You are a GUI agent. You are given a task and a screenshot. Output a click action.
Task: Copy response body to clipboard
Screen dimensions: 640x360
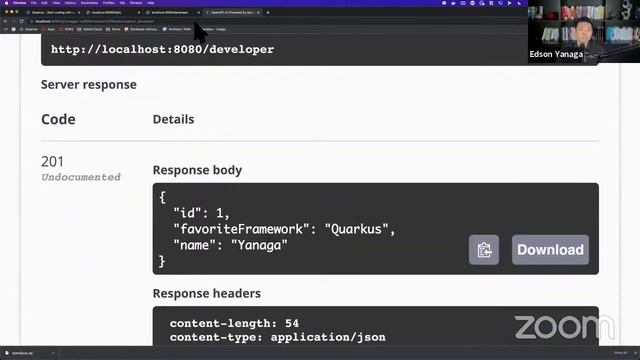click(484, 250)
